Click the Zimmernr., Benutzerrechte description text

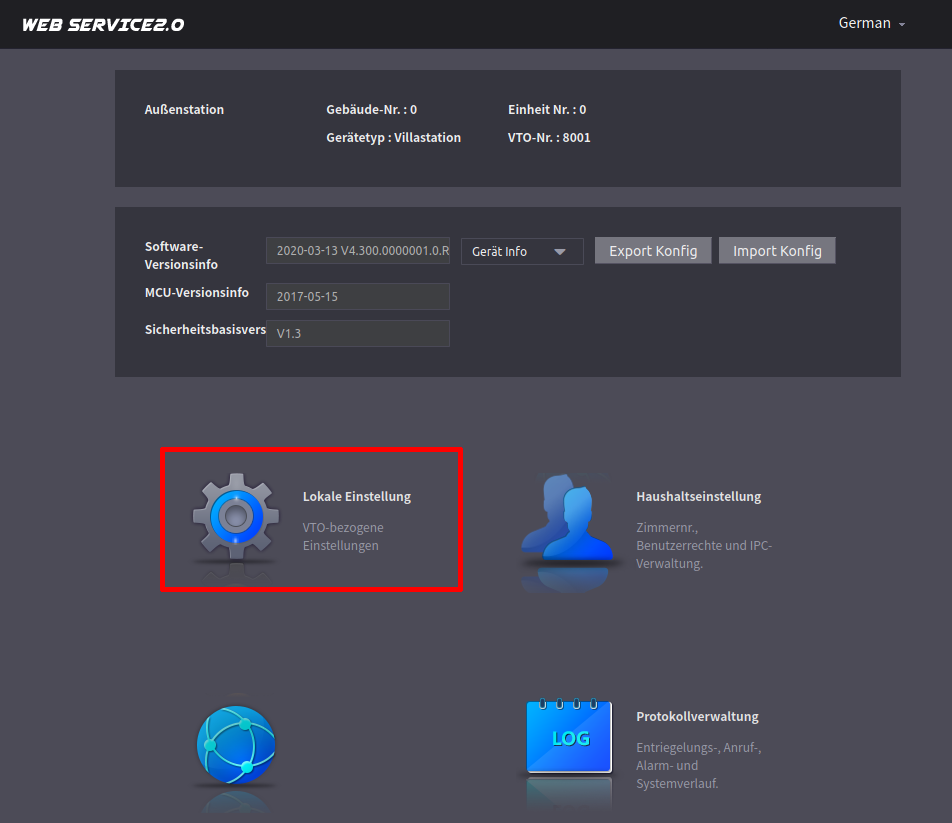(704, 546)
